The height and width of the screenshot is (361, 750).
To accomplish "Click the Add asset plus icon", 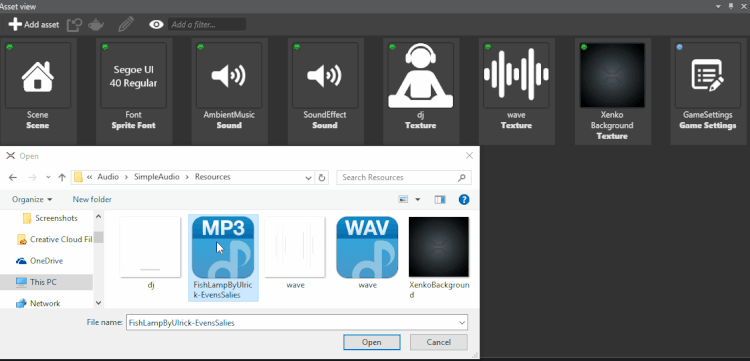I will (x=15, y=24).
